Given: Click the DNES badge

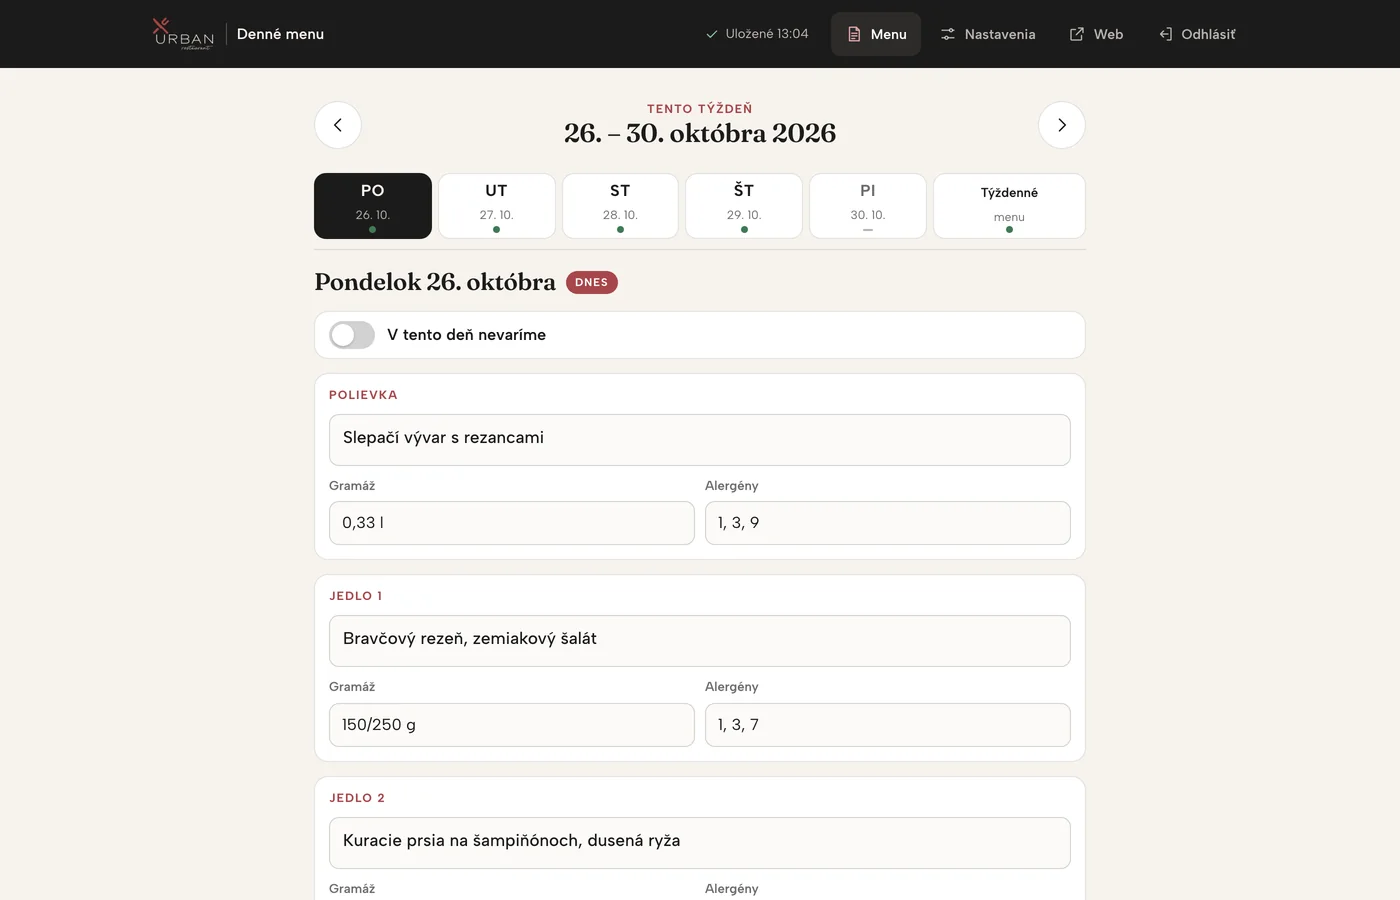Looking at the screenshot, I should (x=592, y=282).
